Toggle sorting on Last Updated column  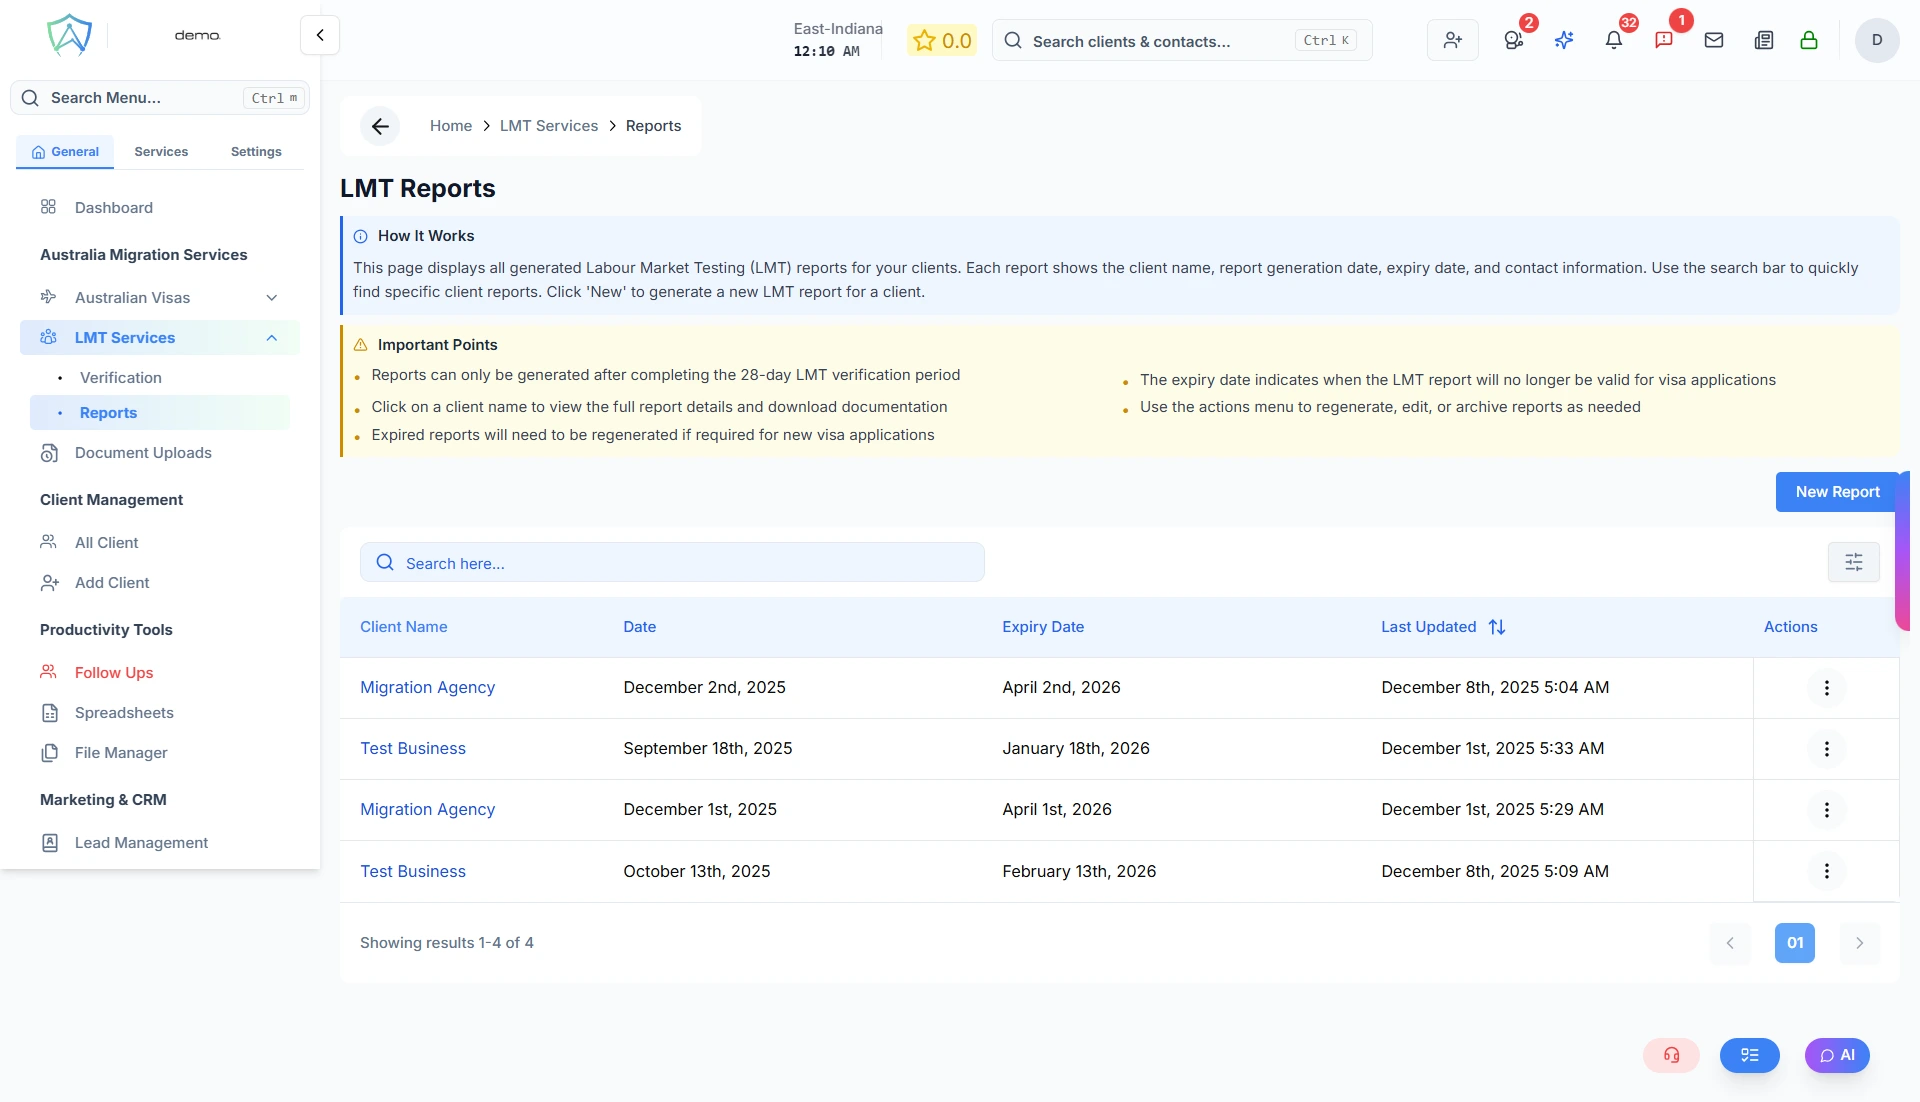[1496, 627]
